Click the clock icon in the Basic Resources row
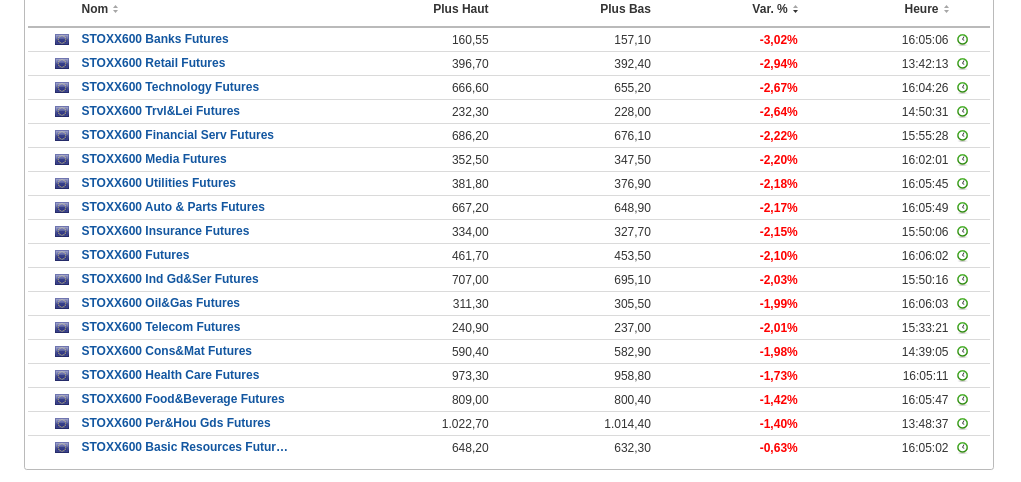This screenshot has height=482, width=1021. click(962, 448)
